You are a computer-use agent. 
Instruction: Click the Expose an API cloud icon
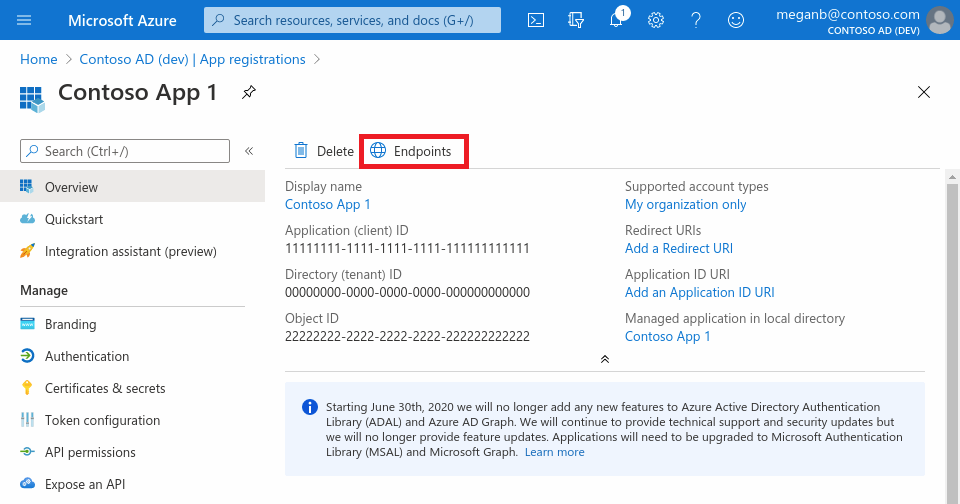click(28, 483)
